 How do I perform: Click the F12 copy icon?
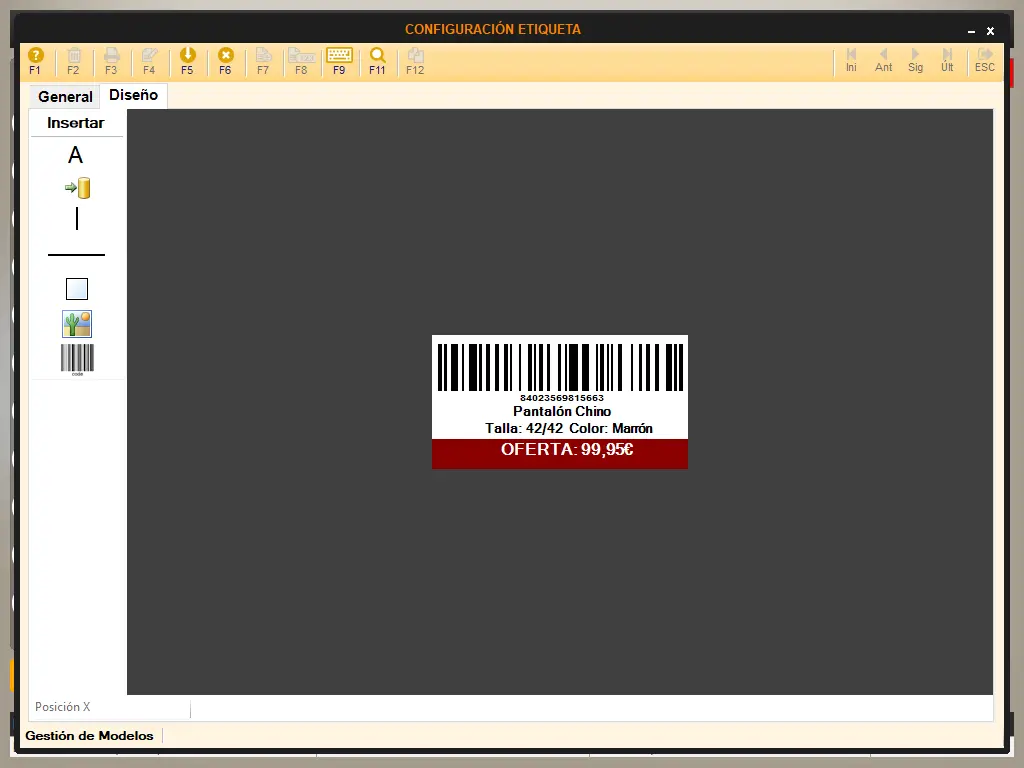415,61
